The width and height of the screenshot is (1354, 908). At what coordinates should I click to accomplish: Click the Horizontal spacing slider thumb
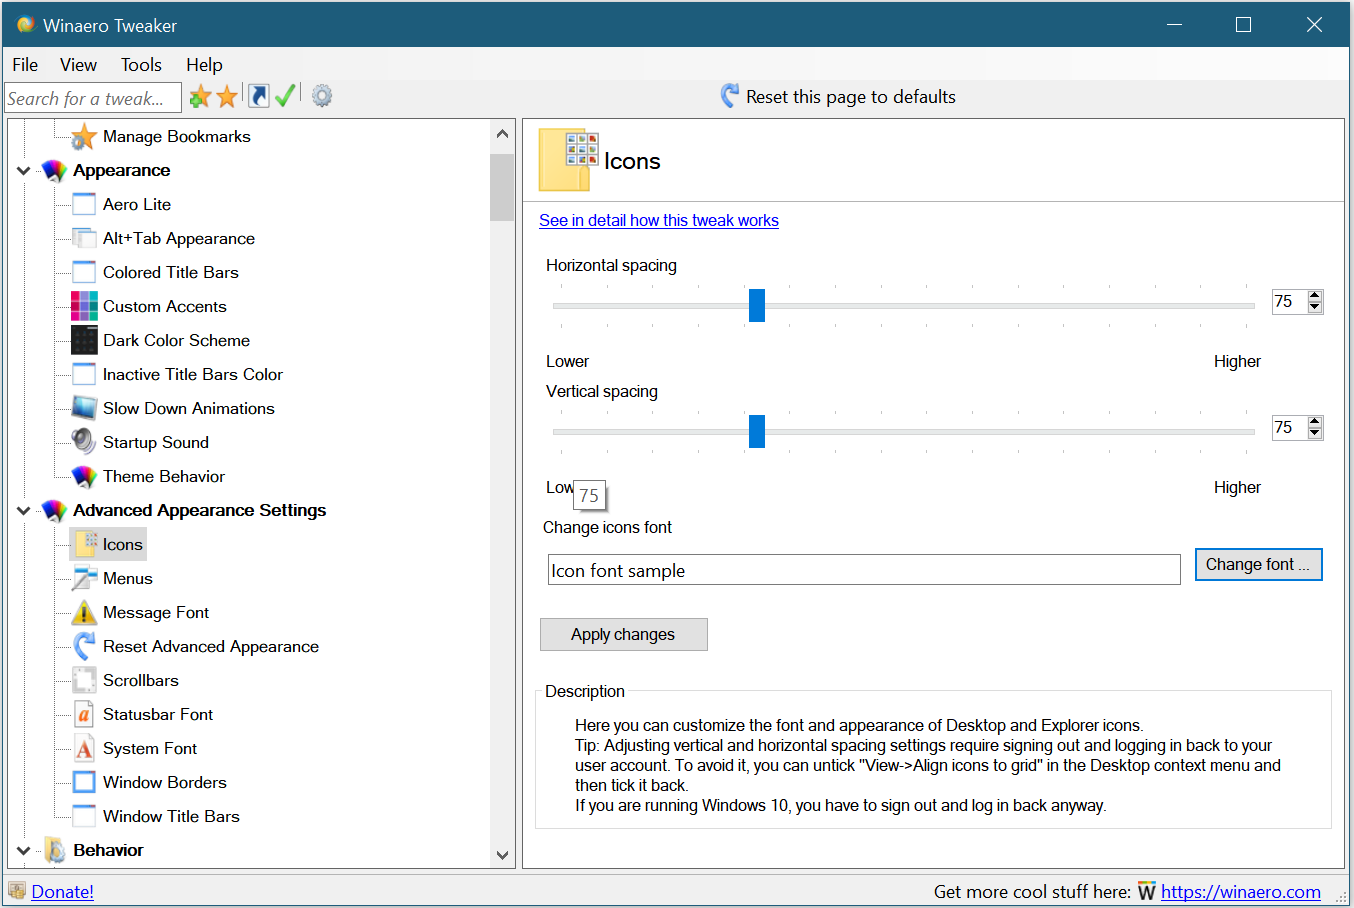pyautogui.click(x=757, y=306)
